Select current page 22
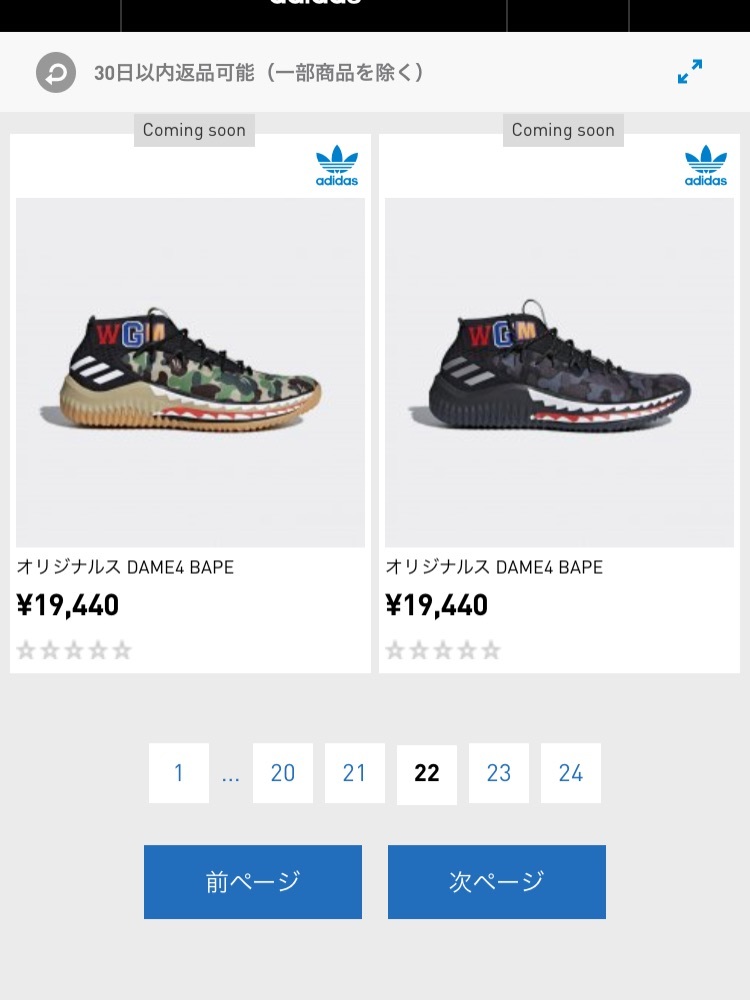 tap(427, 774)
